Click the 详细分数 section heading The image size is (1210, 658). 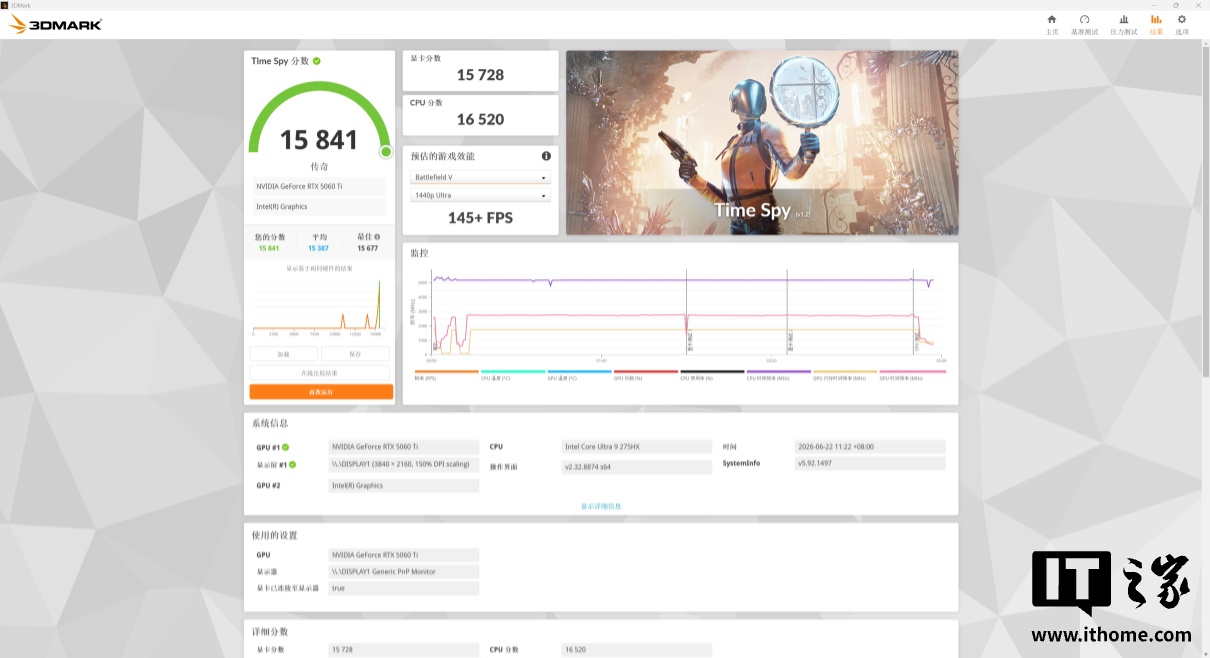[x=269, y=631]
